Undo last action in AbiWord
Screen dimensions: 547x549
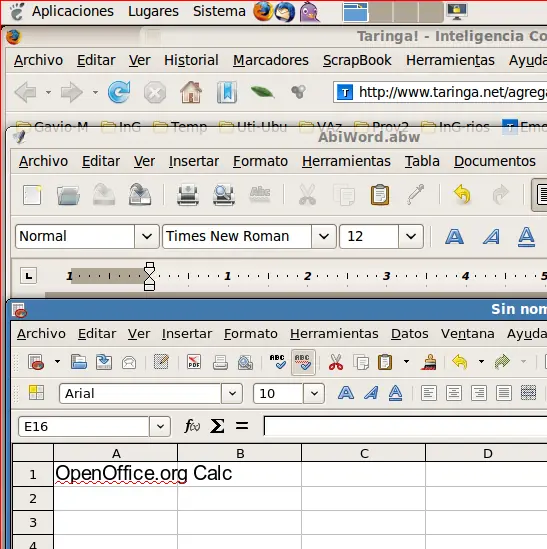click(462, 195)
